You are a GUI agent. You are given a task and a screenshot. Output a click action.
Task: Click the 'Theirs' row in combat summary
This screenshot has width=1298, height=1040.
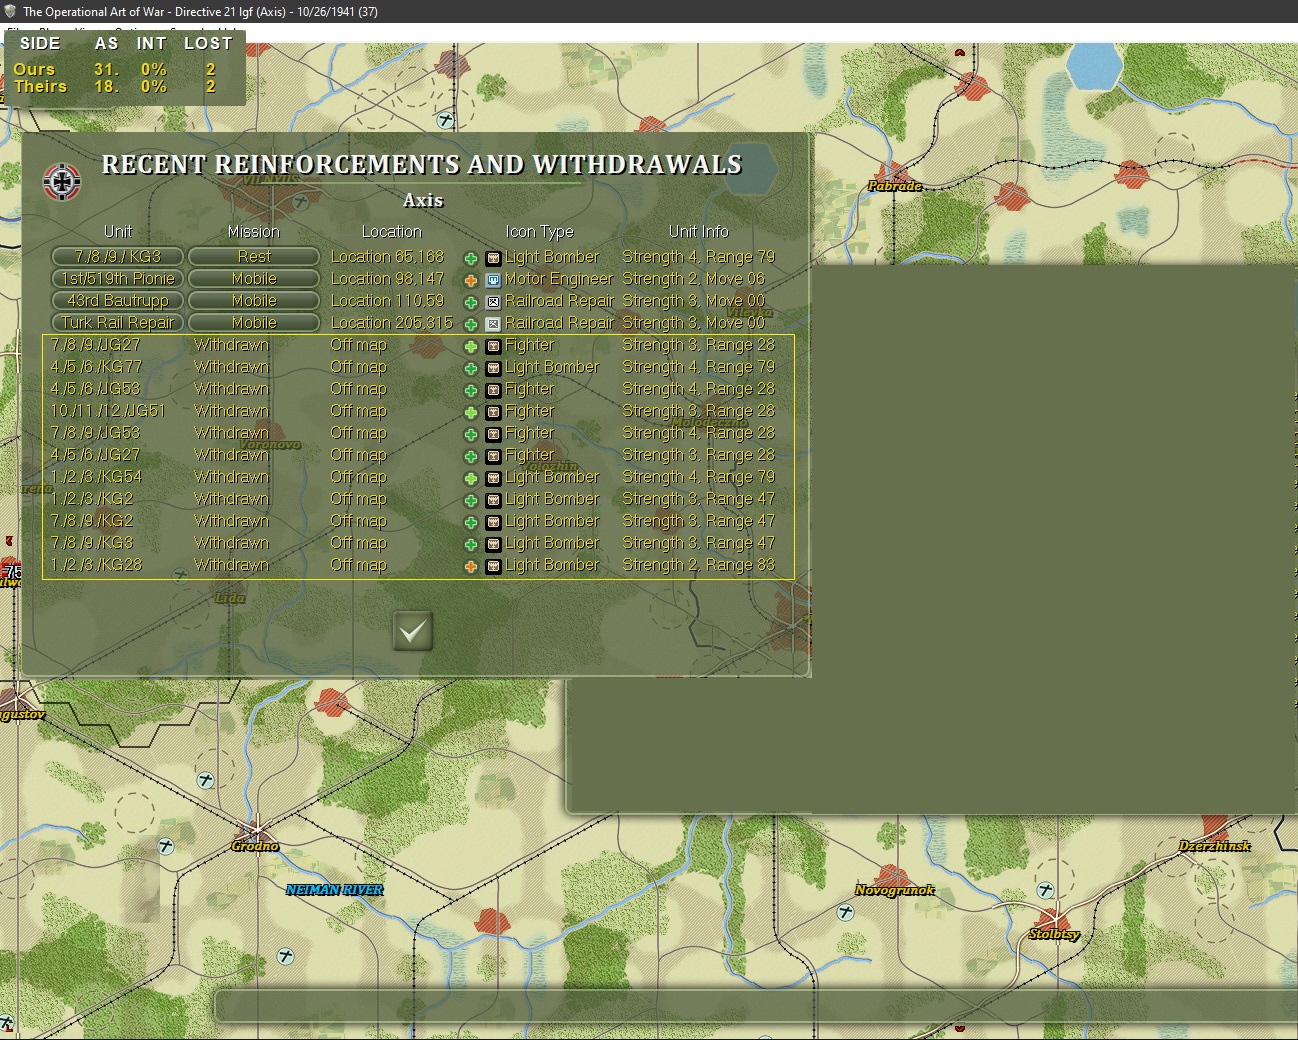point(115,87)
